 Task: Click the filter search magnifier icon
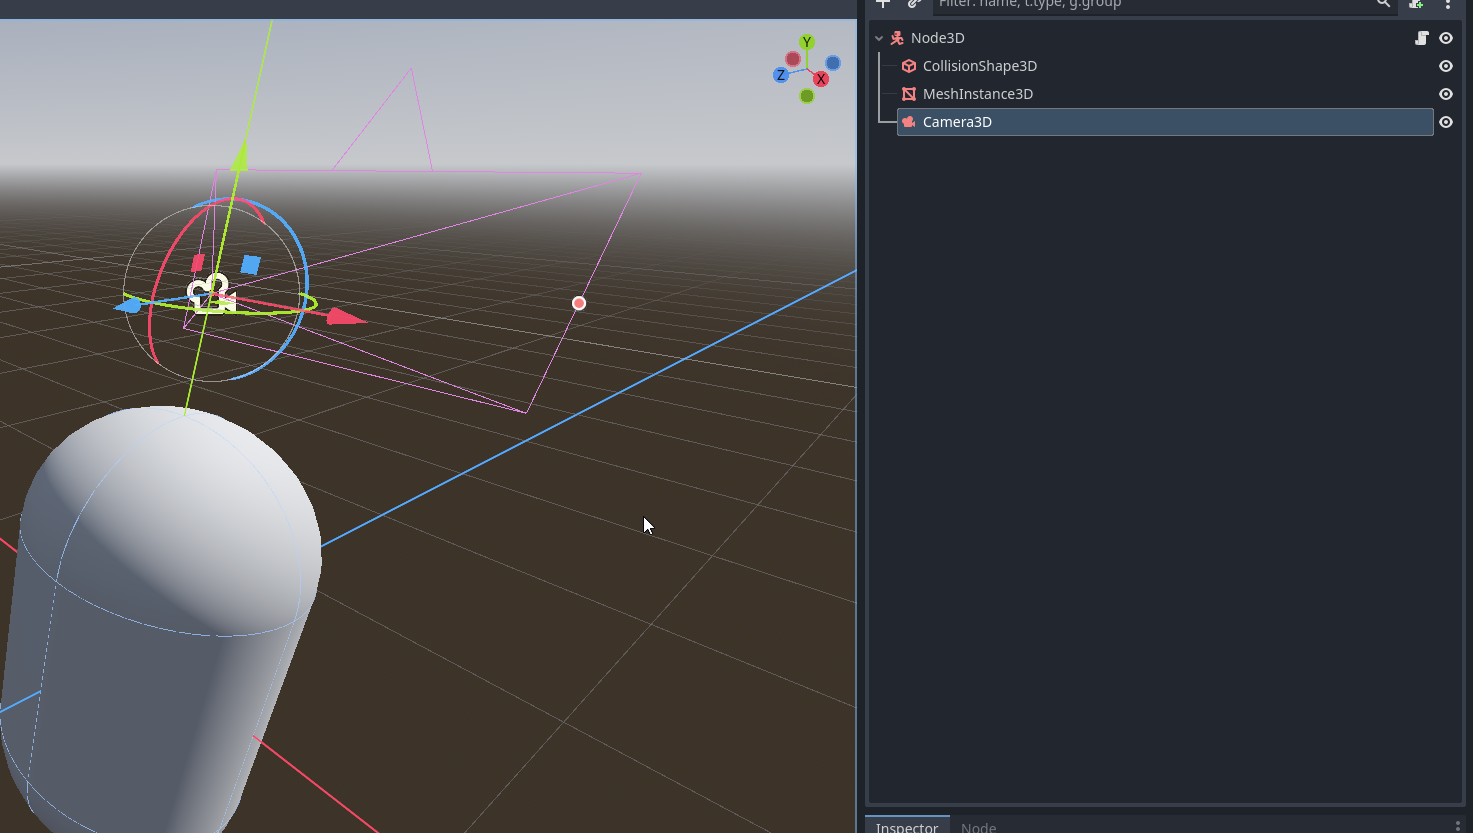[x=1383, y=4]
